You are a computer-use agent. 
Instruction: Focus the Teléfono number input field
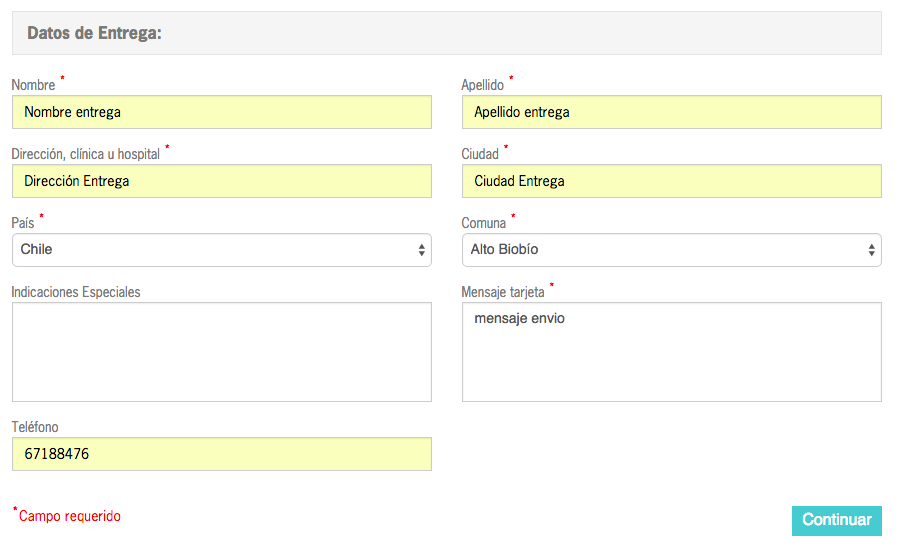click(x=221, y=454)
